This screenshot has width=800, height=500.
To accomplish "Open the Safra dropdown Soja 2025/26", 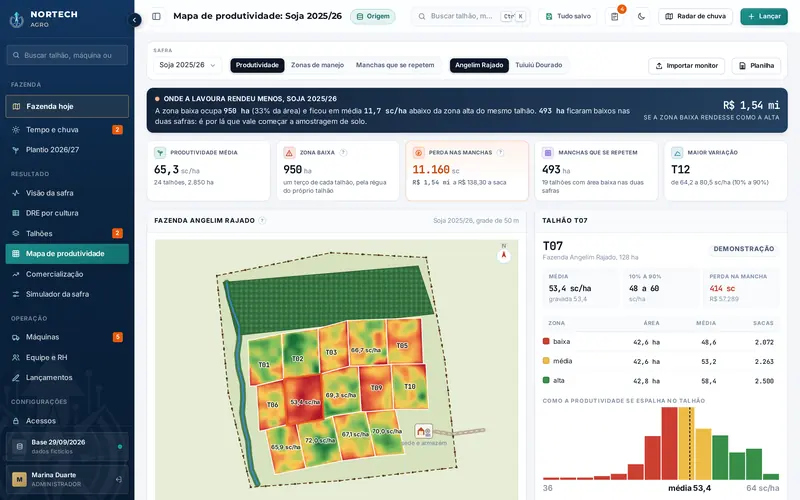I will tap(187, 65).
